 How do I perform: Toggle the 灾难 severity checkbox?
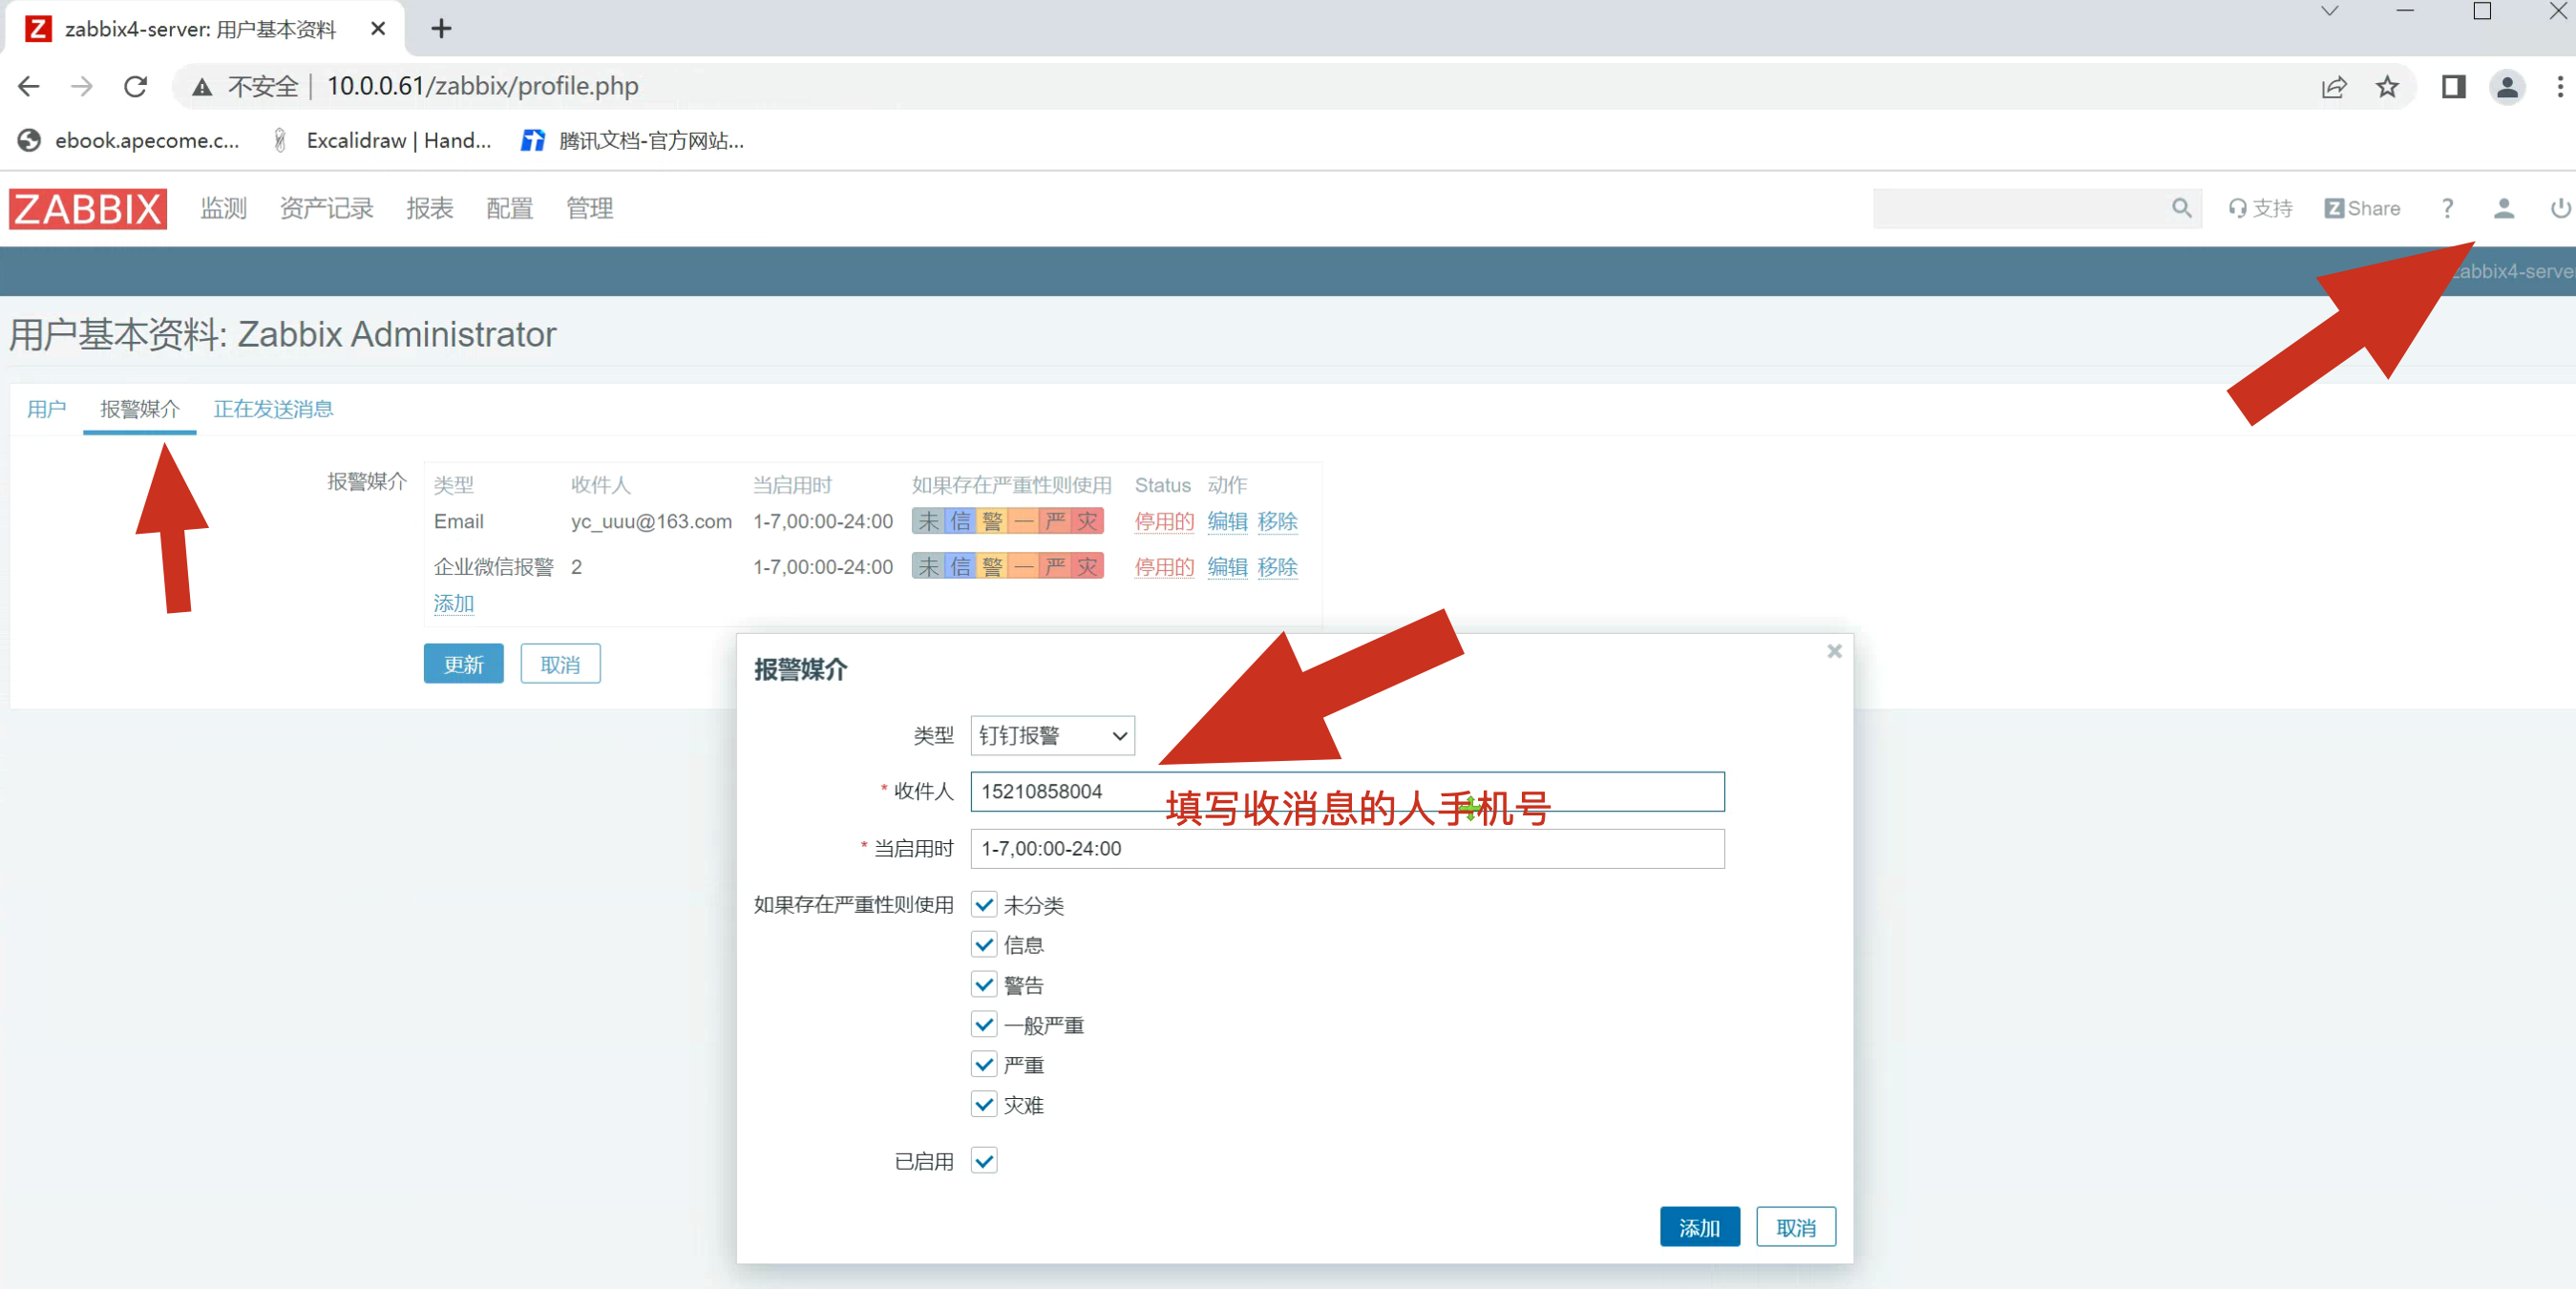[984, 1104]
